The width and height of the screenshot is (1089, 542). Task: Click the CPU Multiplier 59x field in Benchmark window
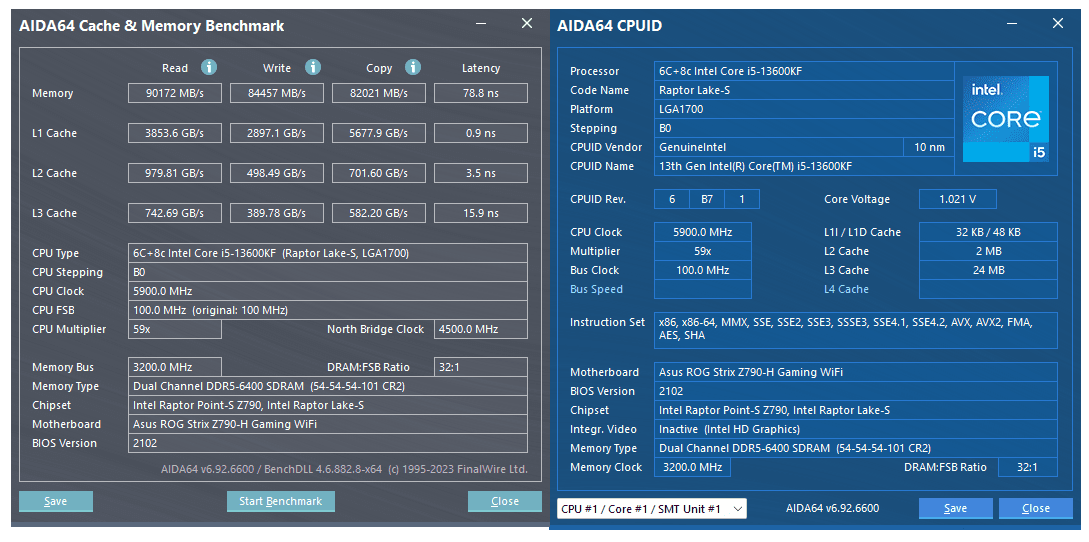point(175,329)
